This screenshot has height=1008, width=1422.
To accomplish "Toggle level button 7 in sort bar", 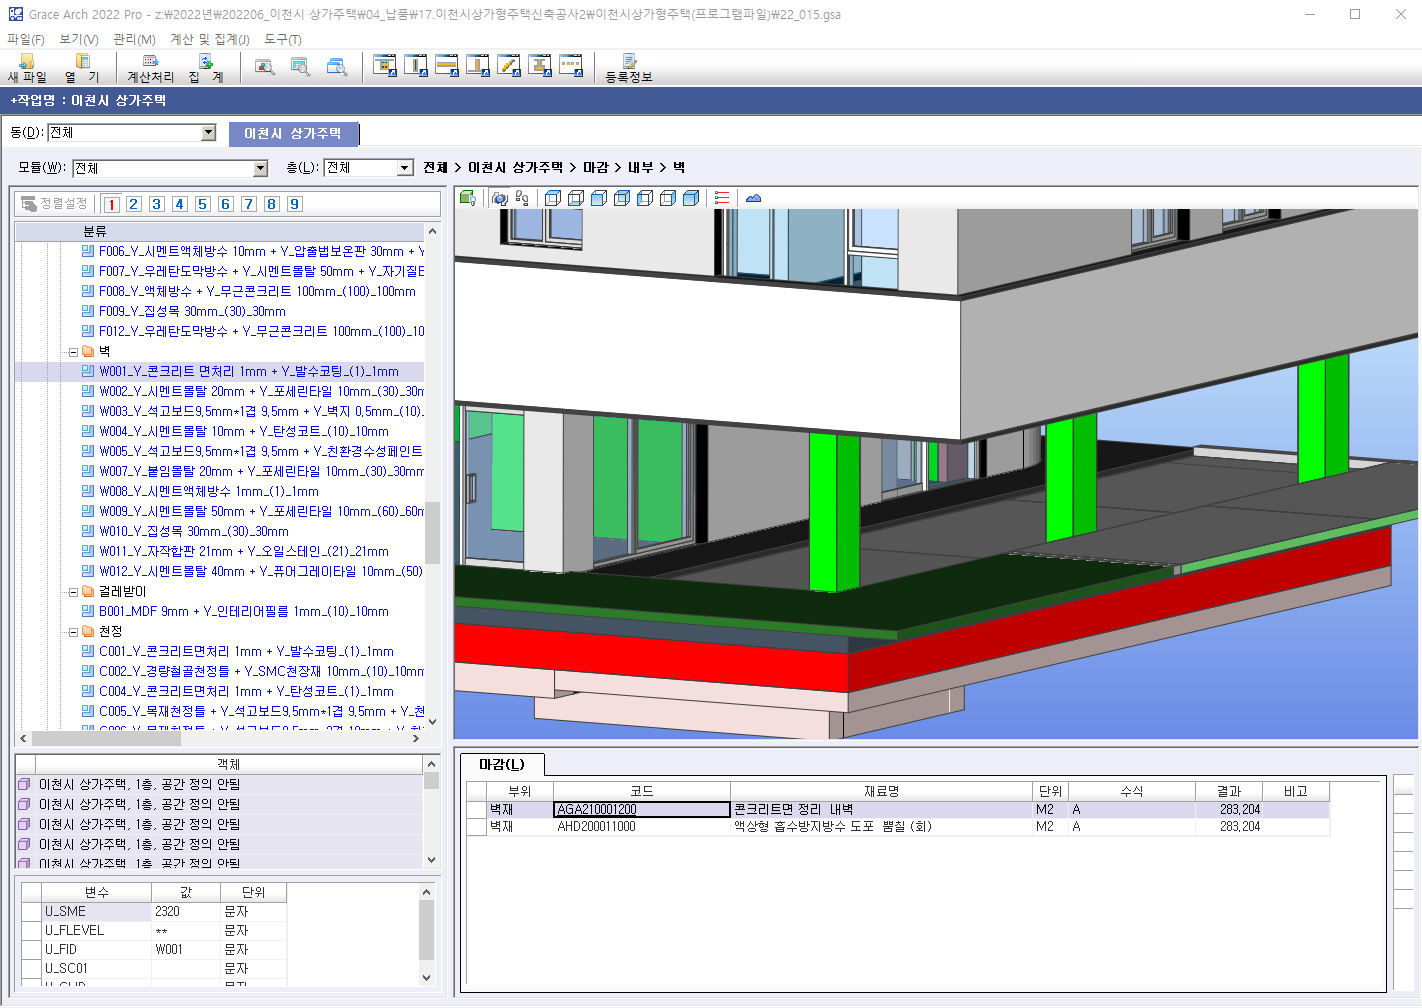I will click(x=249, y=204).
